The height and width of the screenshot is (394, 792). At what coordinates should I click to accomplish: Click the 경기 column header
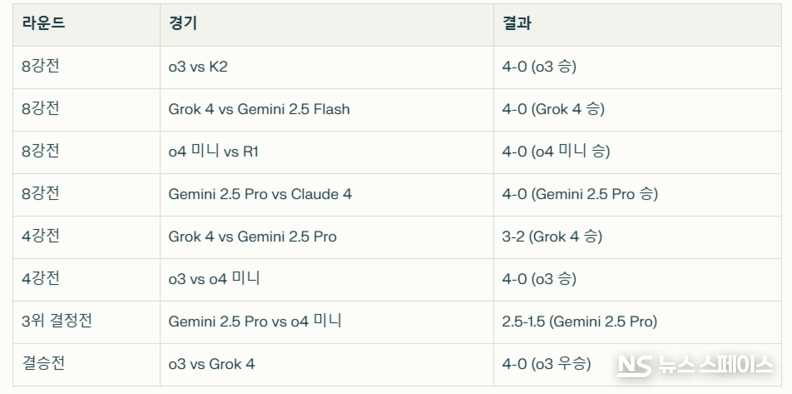(327, 25)
